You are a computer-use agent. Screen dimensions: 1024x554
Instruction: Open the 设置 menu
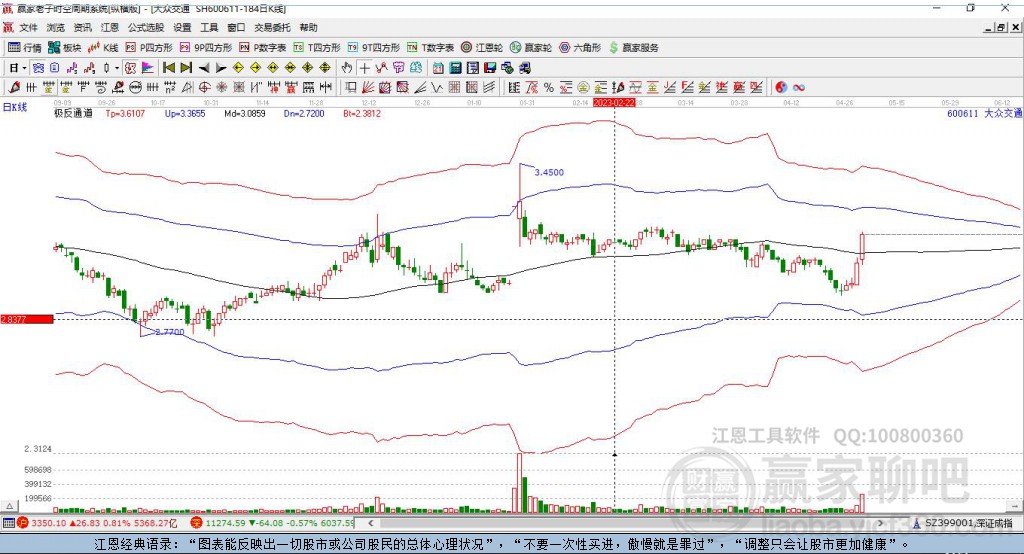(x=182, y=27)
